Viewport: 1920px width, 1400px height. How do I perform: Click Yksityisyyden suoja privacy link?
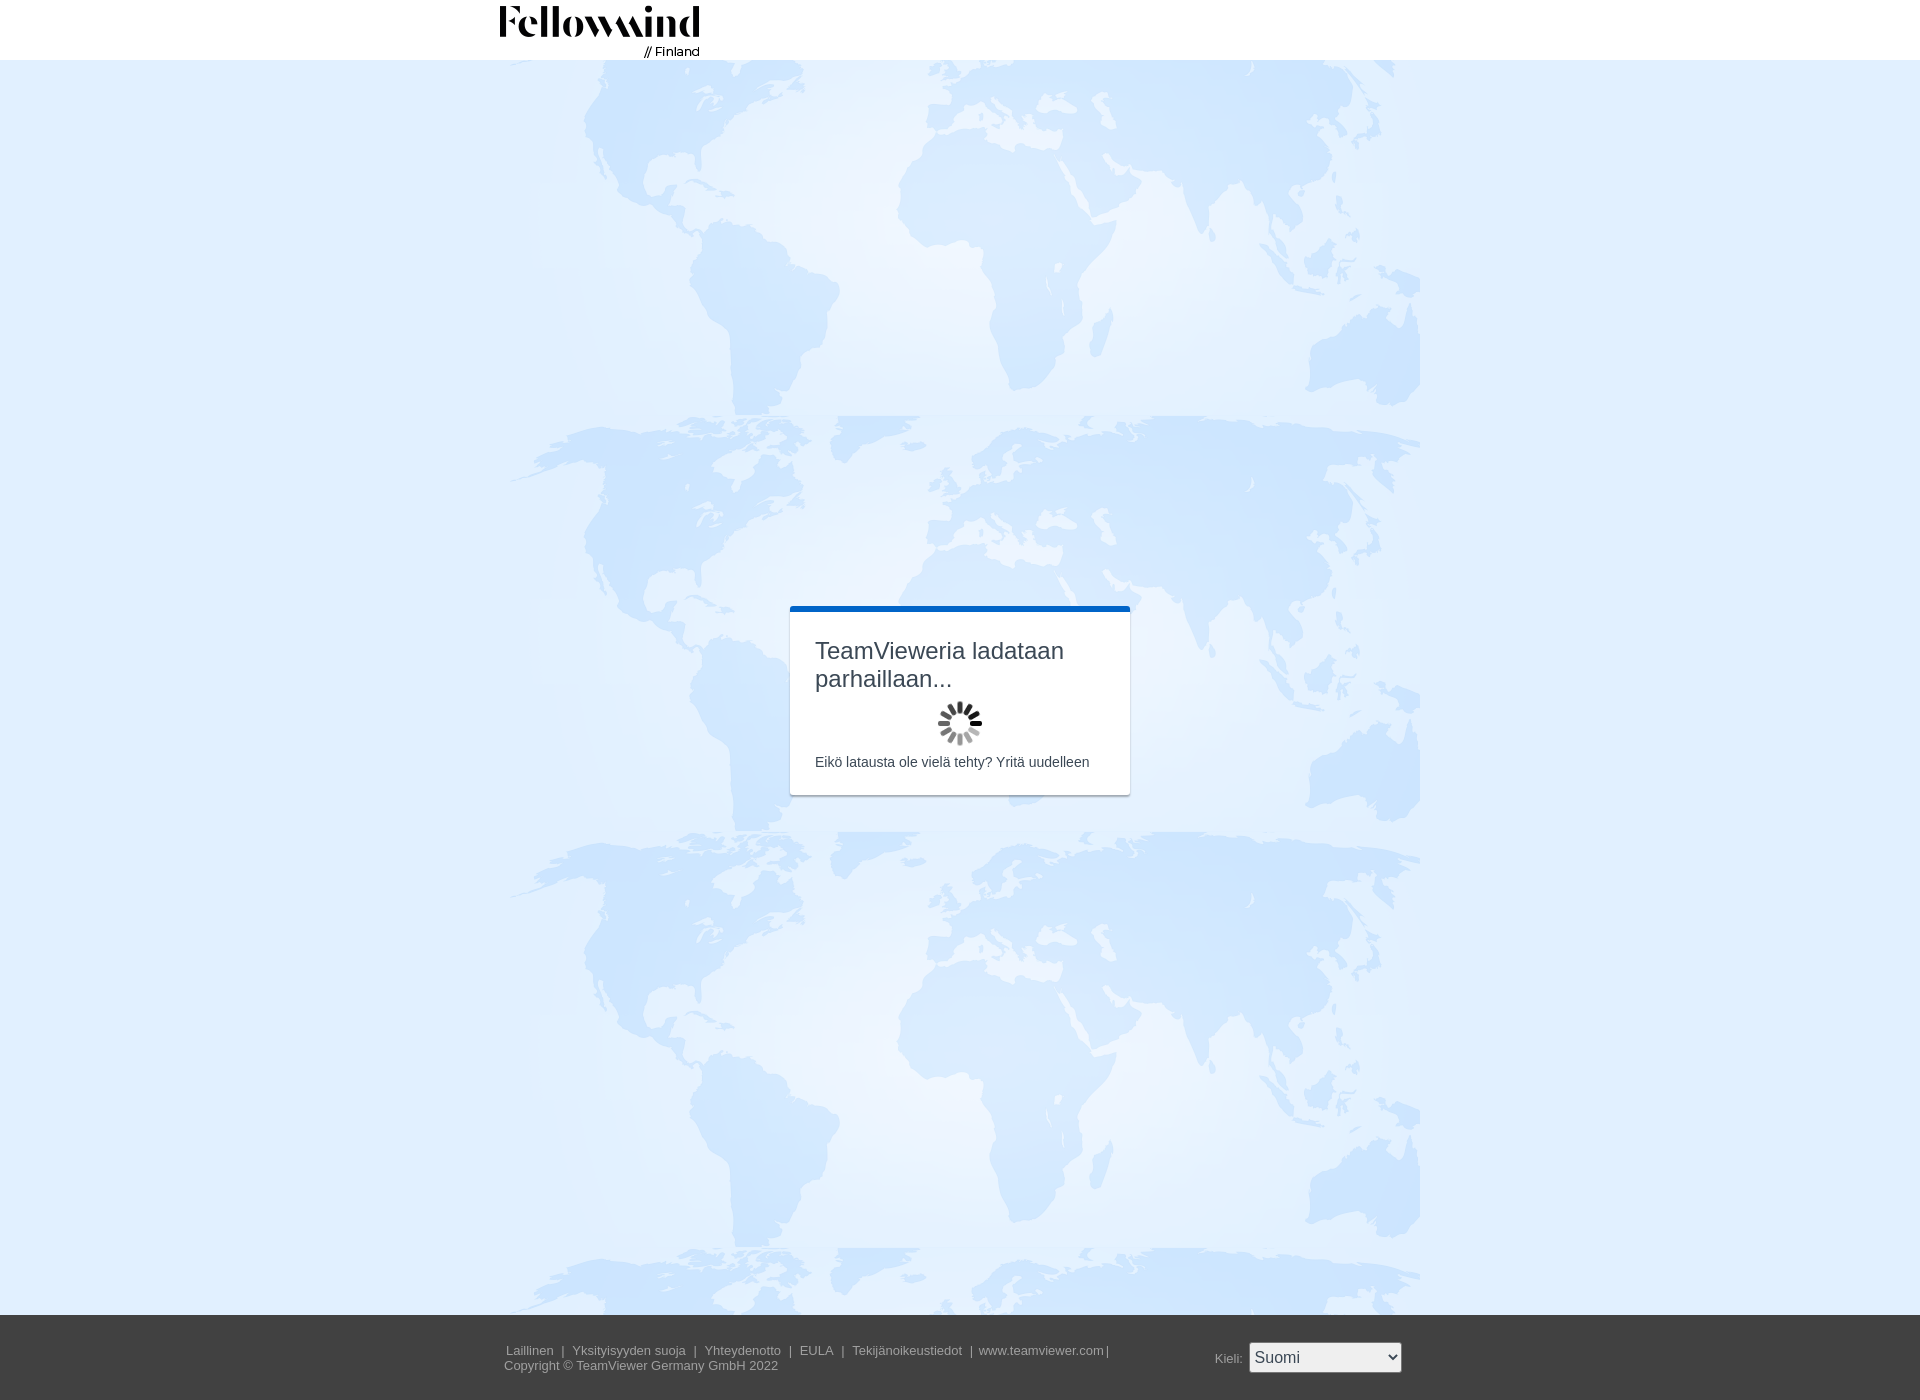(x=629, y=1349)
